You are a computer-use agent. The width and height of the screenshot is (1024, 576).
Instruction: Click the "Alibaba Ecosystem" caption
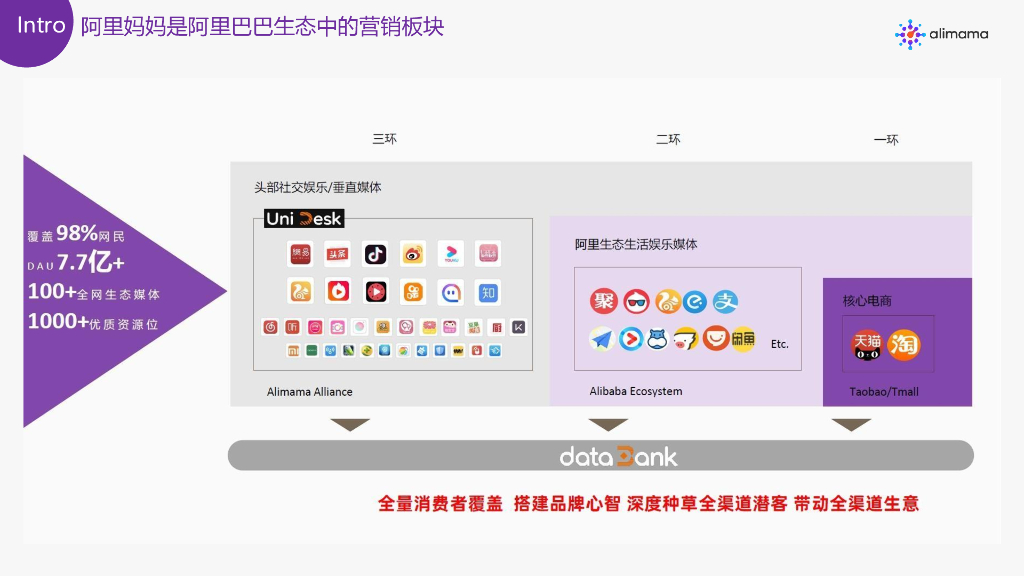coord(636,391)
